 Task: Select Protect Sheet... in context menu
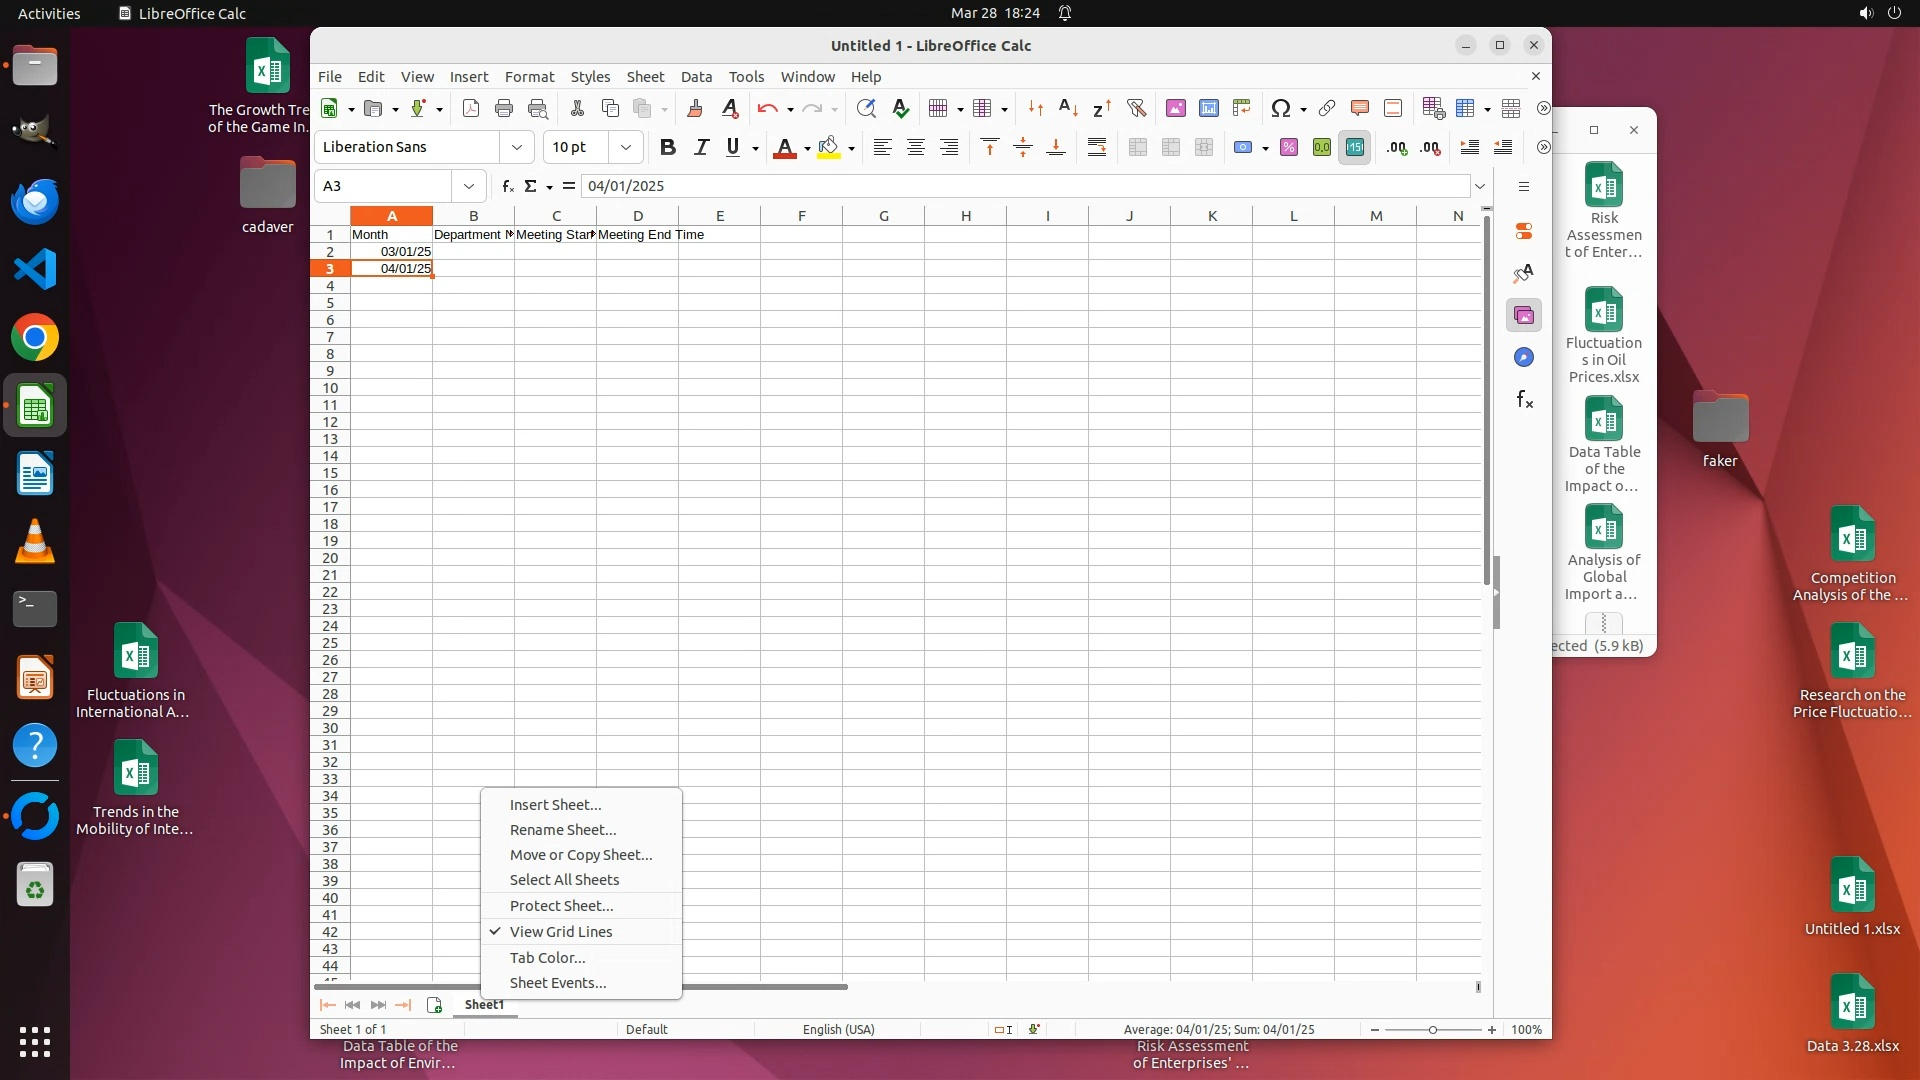[561, 905]
